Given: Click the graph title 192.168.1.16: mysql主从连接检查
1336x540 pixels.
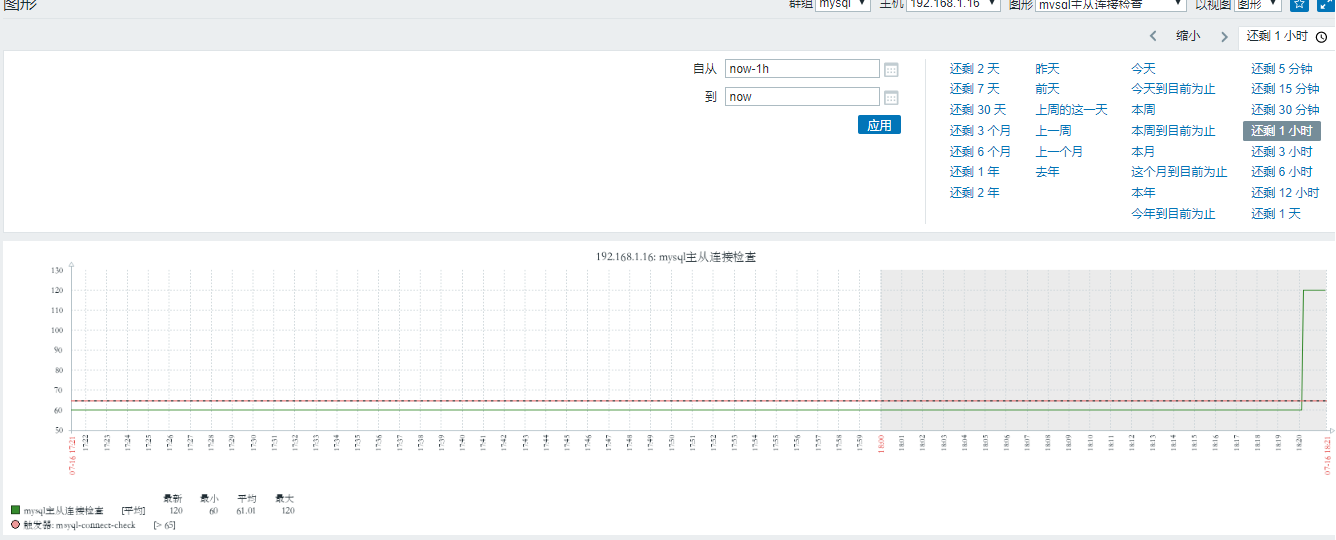Looking at the screenshot, I should click(x=675, y=257).
